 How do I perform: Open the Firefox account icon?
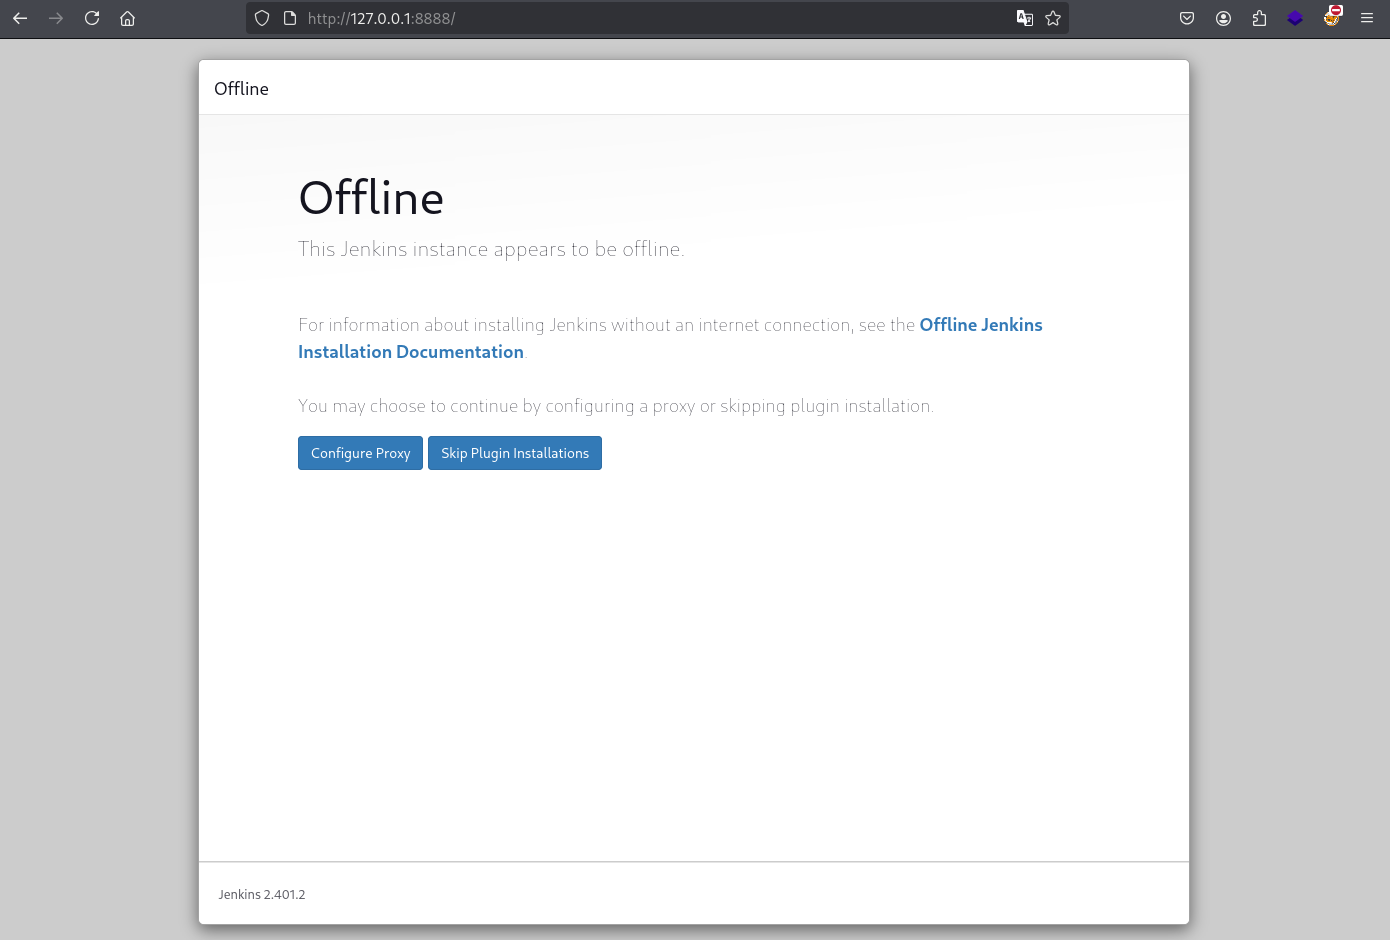coord(1223,18)
